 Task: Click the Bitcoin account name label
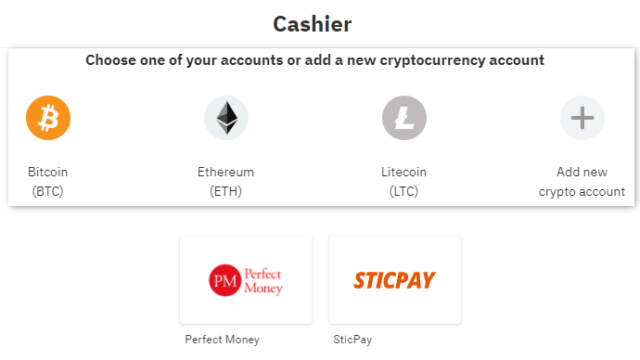click(x=48, y=172)
